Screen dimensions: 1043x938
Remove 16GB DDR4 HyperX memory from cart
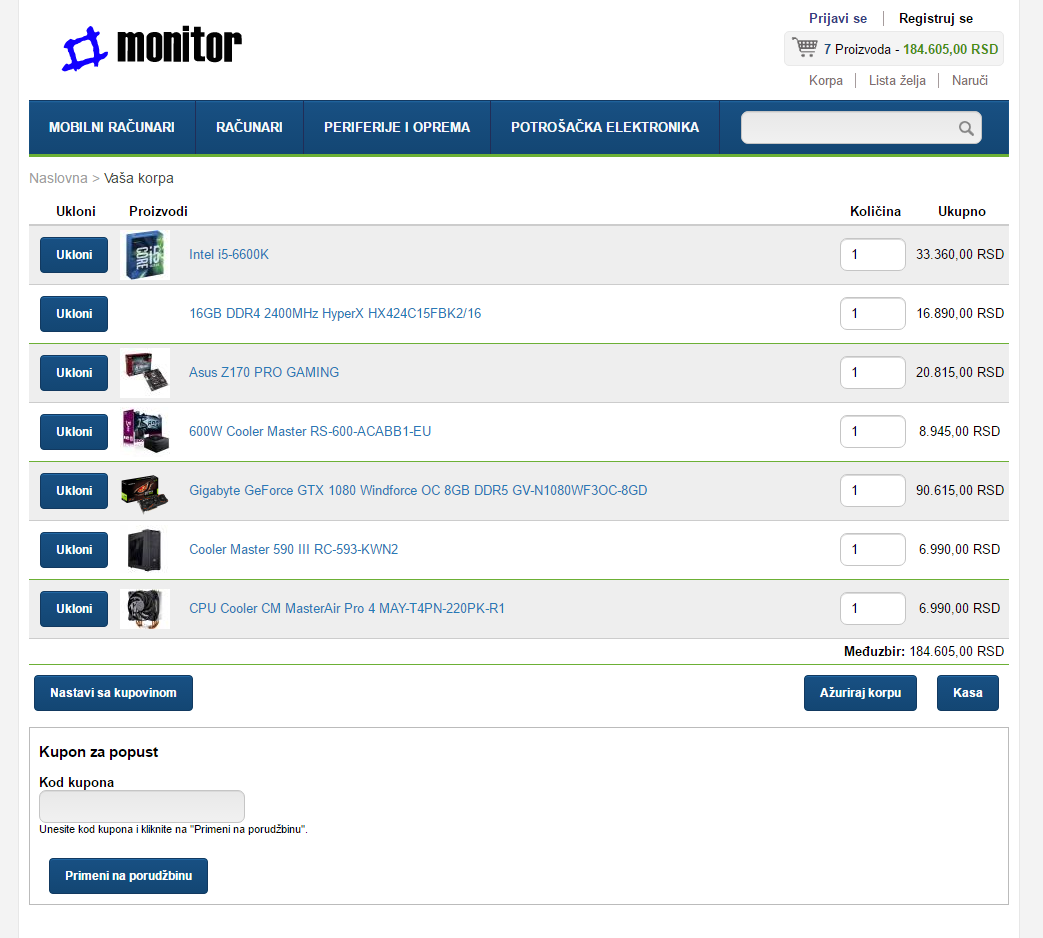click(74, 314)
